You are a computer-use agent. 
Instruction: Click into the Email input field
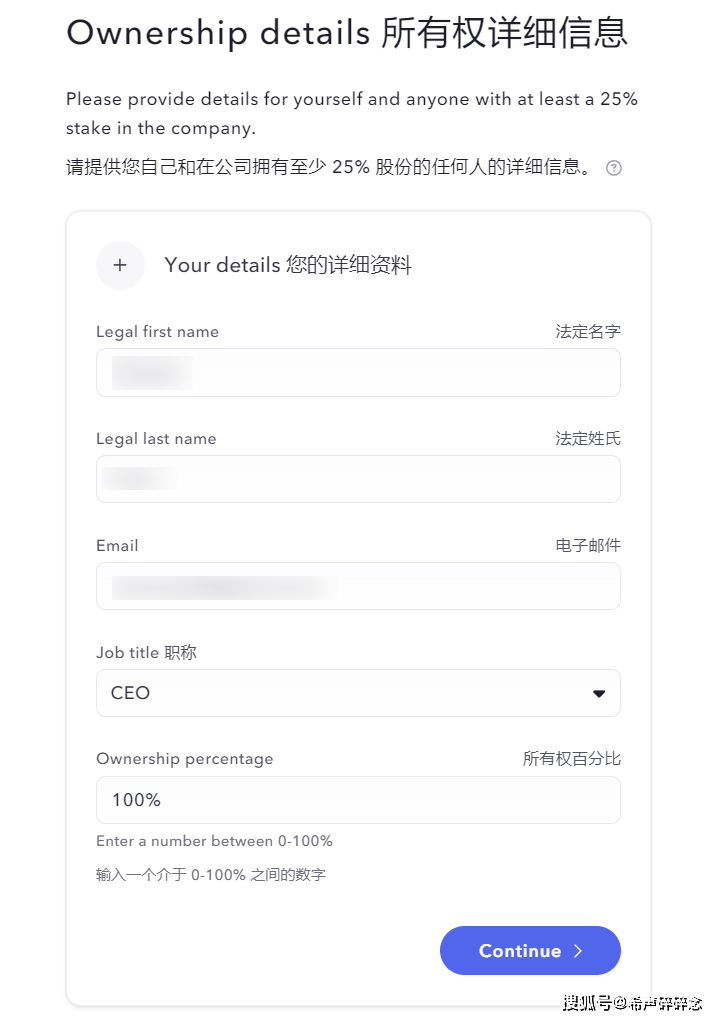click(x=358, y=586)
